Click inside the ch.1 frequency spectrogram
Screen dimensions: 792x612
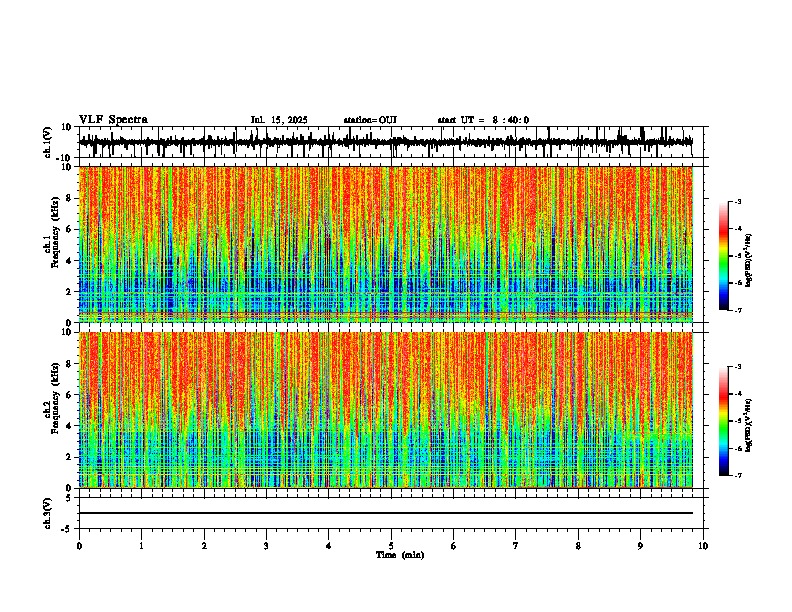(x=386, y=244)
